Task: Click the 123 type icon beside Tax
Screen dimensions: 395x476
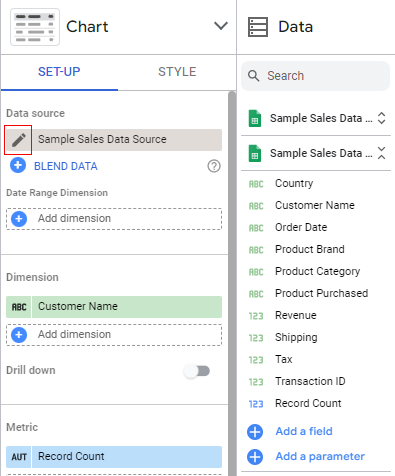Action: [256, 360]
